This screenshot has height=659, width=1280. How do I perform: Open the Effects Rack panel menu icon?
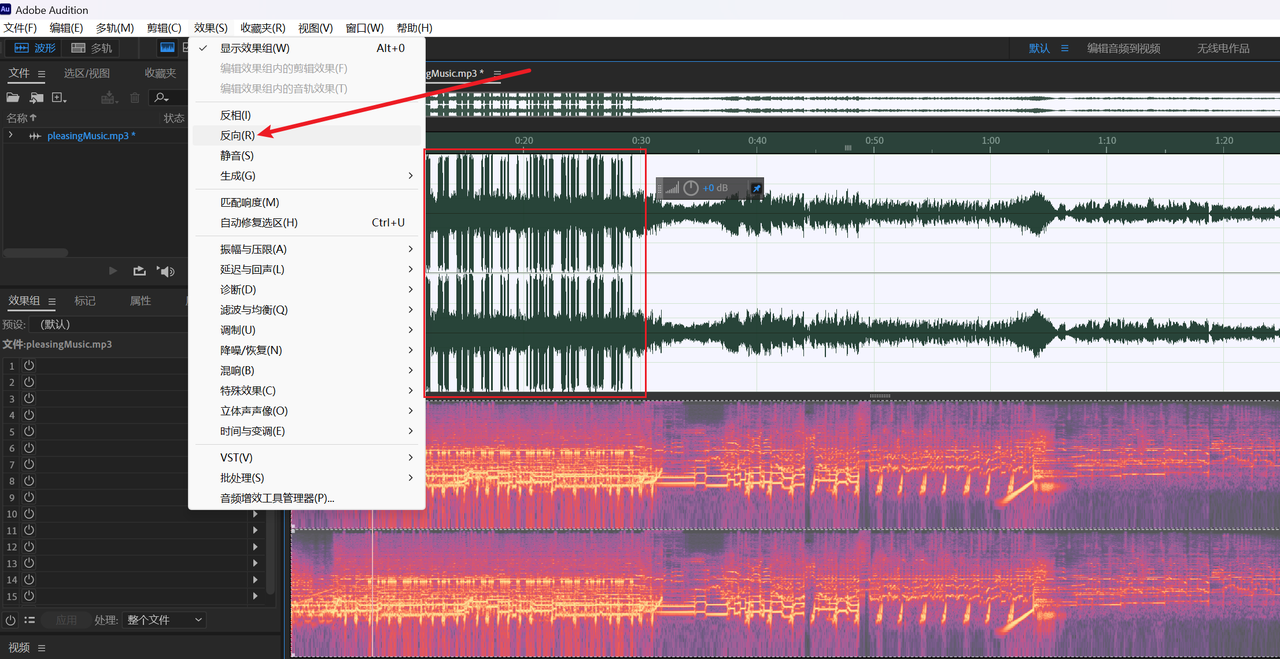tap(52, 301)
